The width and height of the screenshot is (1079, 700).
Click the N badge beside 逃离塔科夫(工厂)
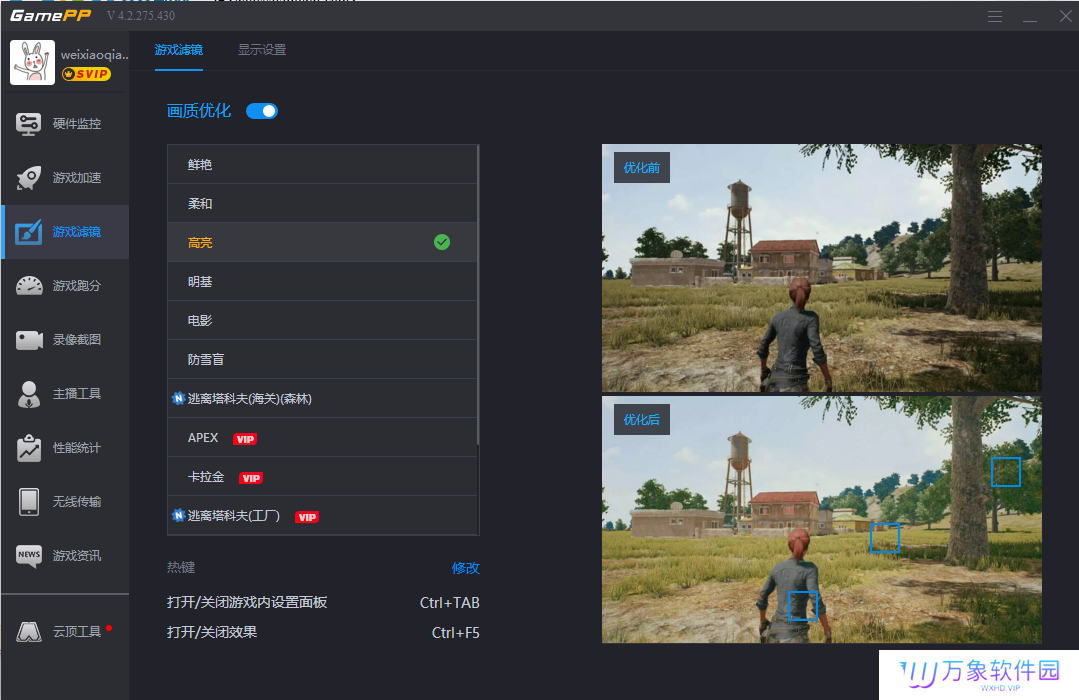coord(178,516)
